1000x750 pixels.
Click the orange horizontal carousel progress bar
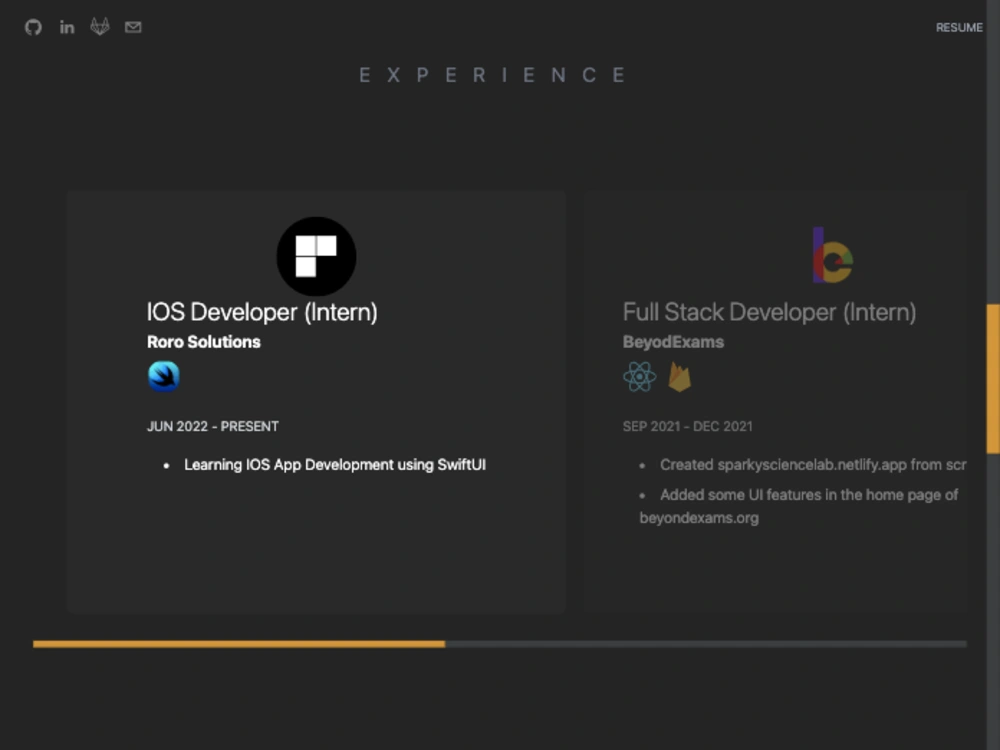pyautogui.click(x=239, y=644)
